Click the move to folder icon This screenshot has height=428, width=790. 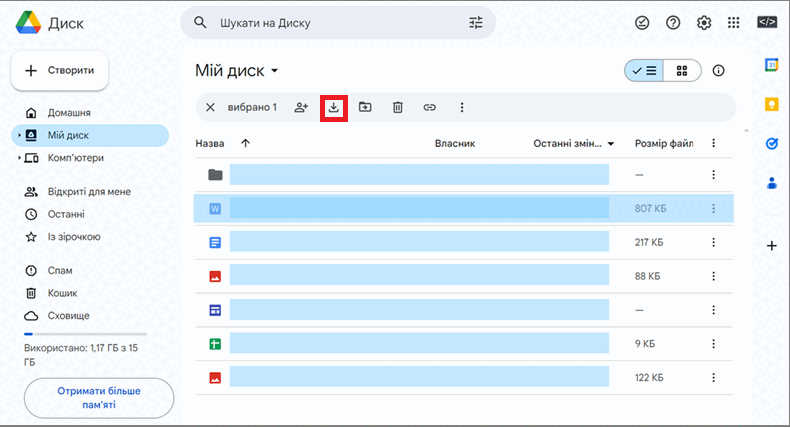[x=365, y=107]
